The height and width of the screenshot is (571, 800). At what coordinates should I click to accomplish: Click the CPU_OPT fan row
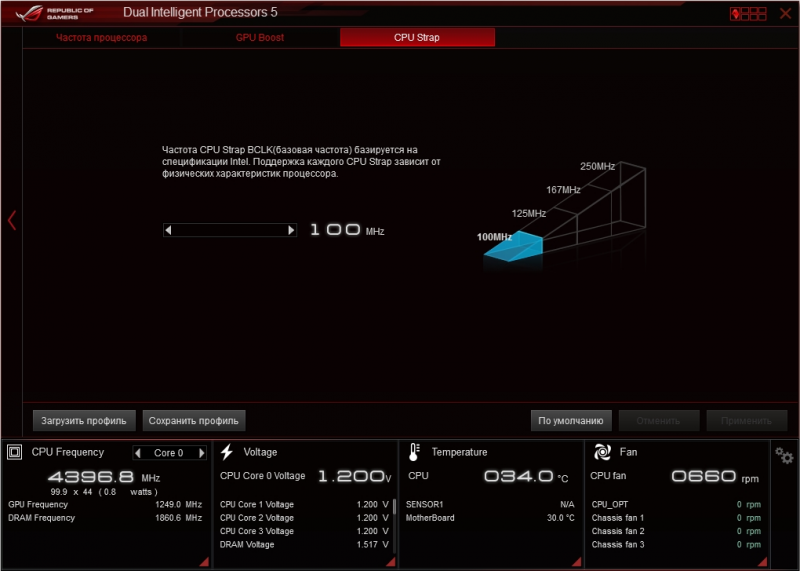676,505
